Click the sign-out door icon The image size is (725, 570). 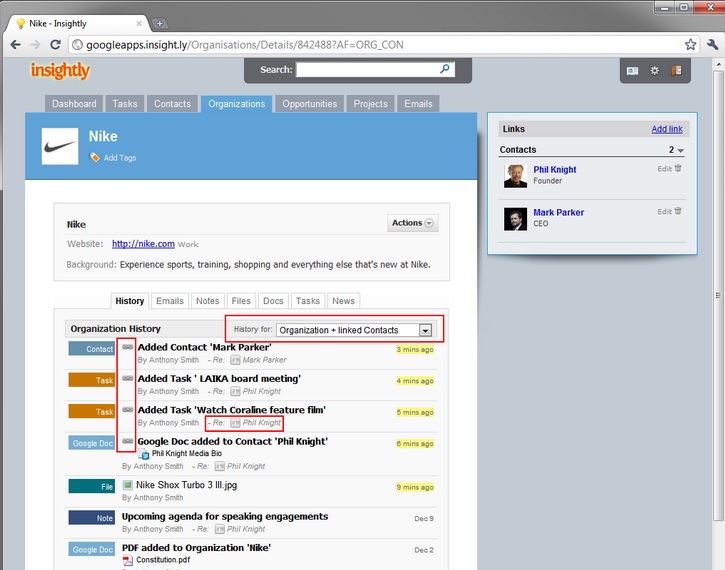(x=676, y=71)
